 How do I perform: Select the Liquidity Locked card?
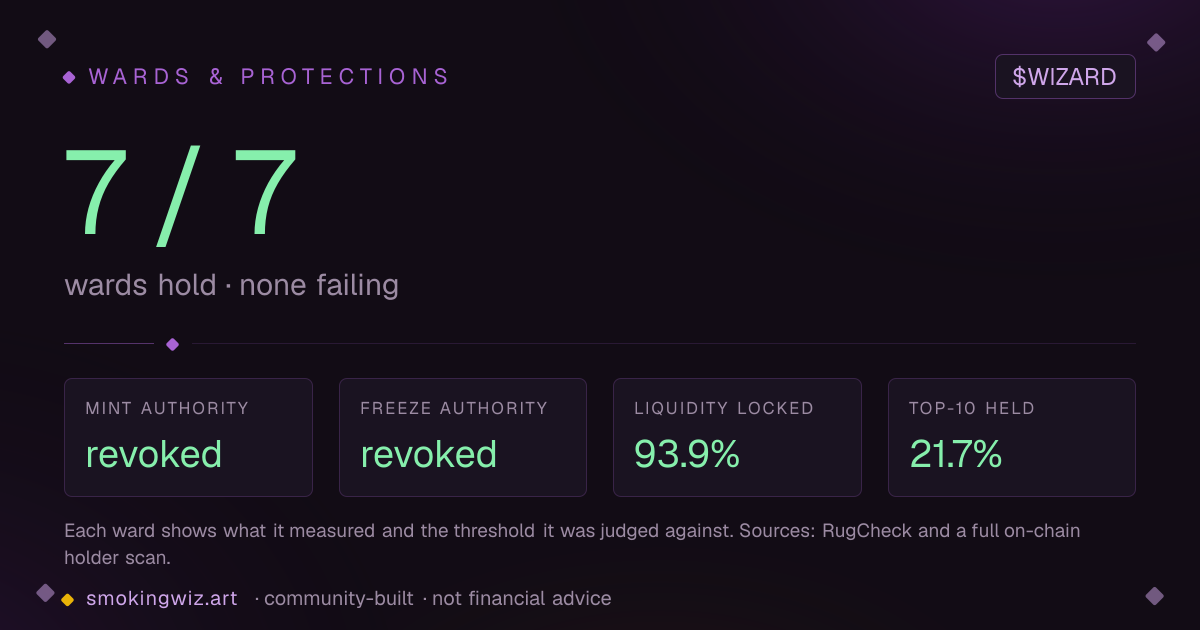(x=737, y=437)
